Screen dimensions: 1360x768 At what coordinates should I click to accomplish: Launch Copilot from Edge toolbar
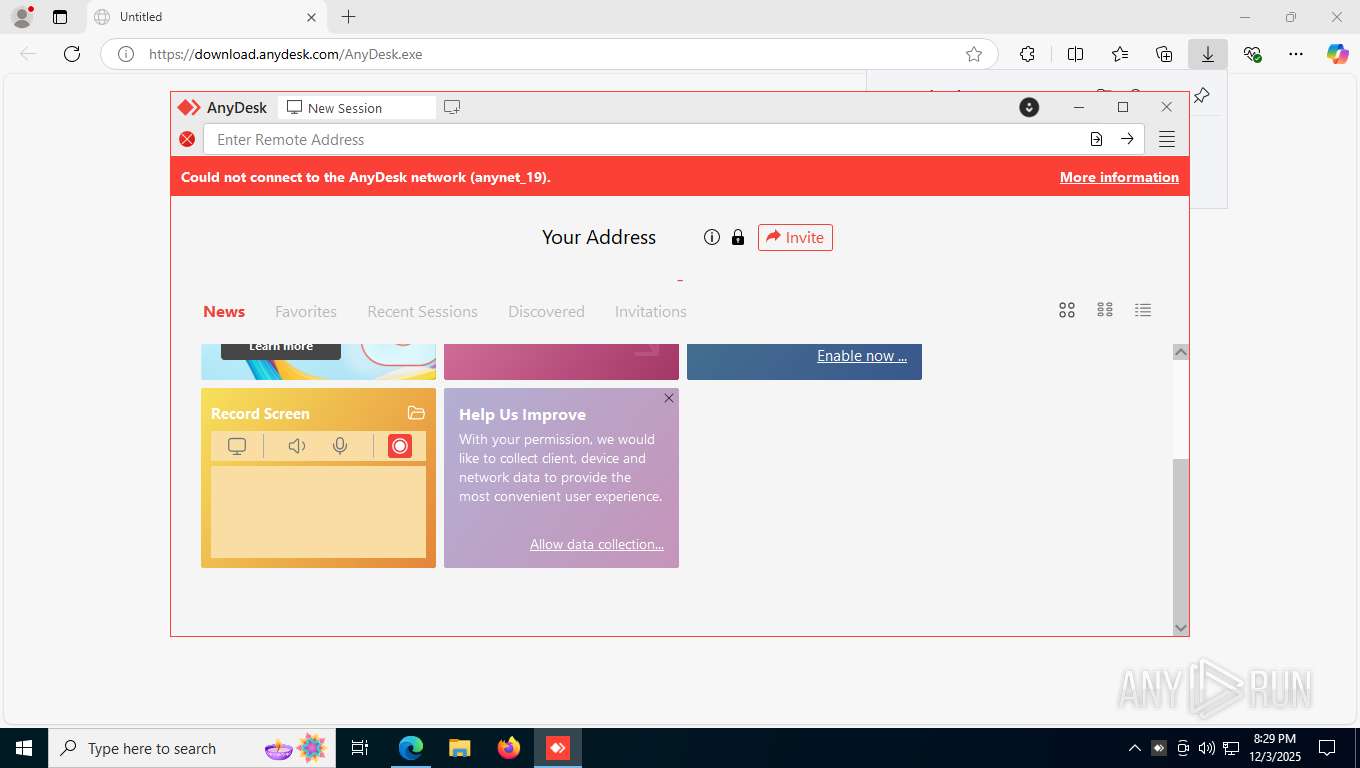pos(1338,54)
